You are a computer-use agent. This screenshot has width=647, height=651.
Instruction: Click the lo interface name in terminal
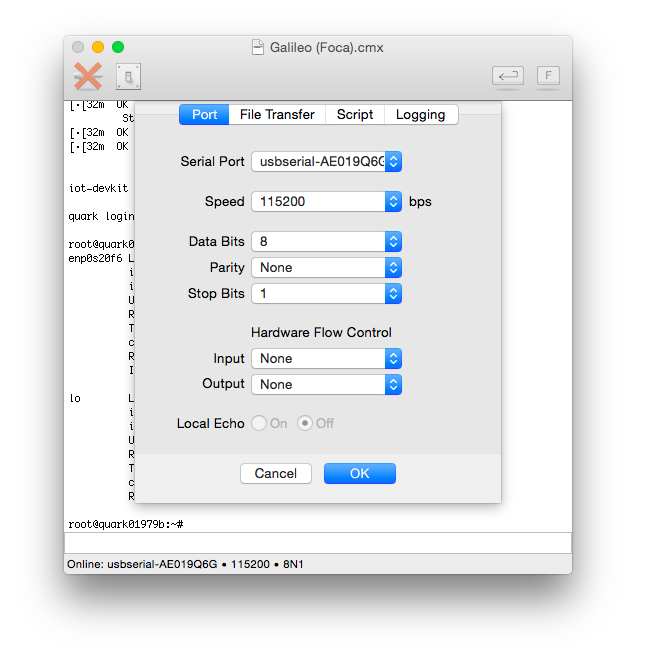pos(75,399)
